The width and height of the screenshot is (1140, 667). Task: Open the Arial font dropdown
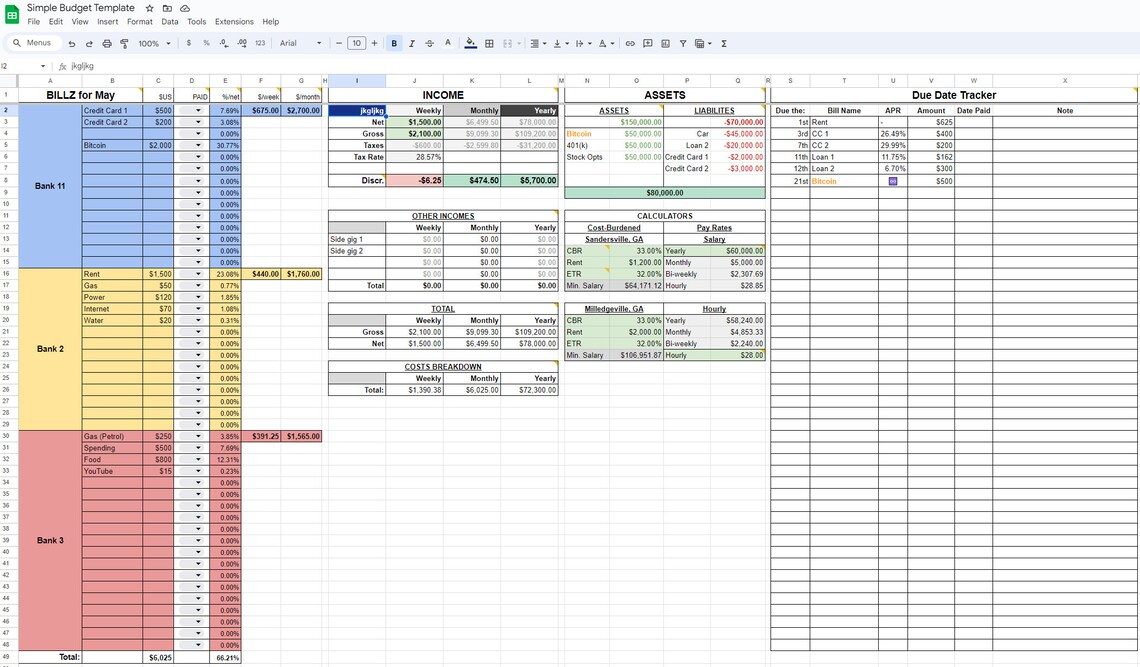[302, 43]
